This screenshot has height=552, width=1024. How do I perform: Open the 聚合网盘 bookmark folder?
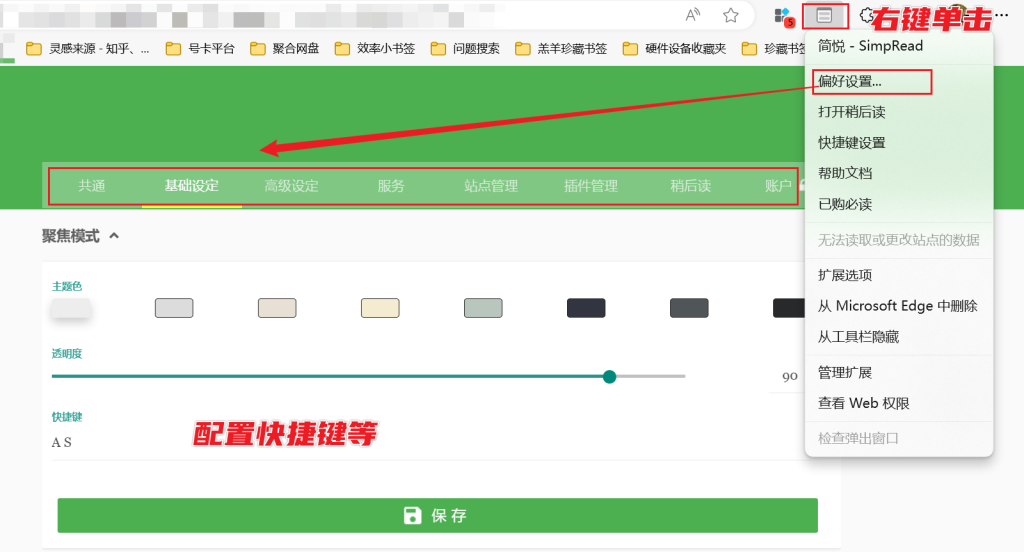click(285, 48)
